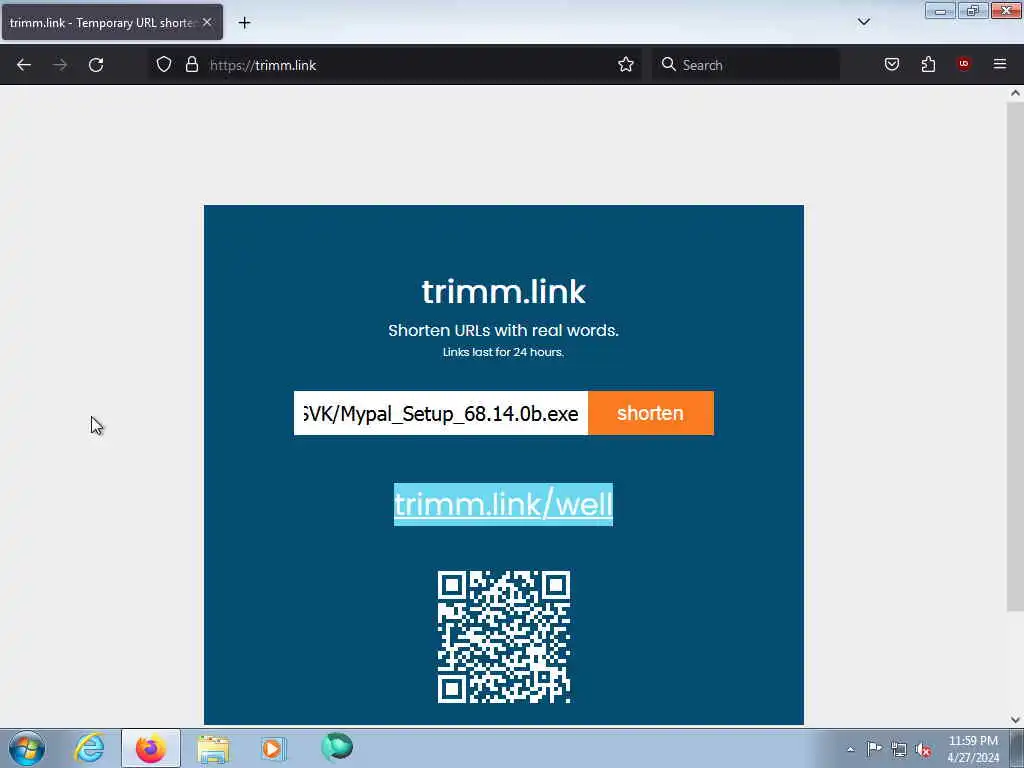The image size is (1024, 768).
Task: Open network status tray icon
Action: point(899,750)
